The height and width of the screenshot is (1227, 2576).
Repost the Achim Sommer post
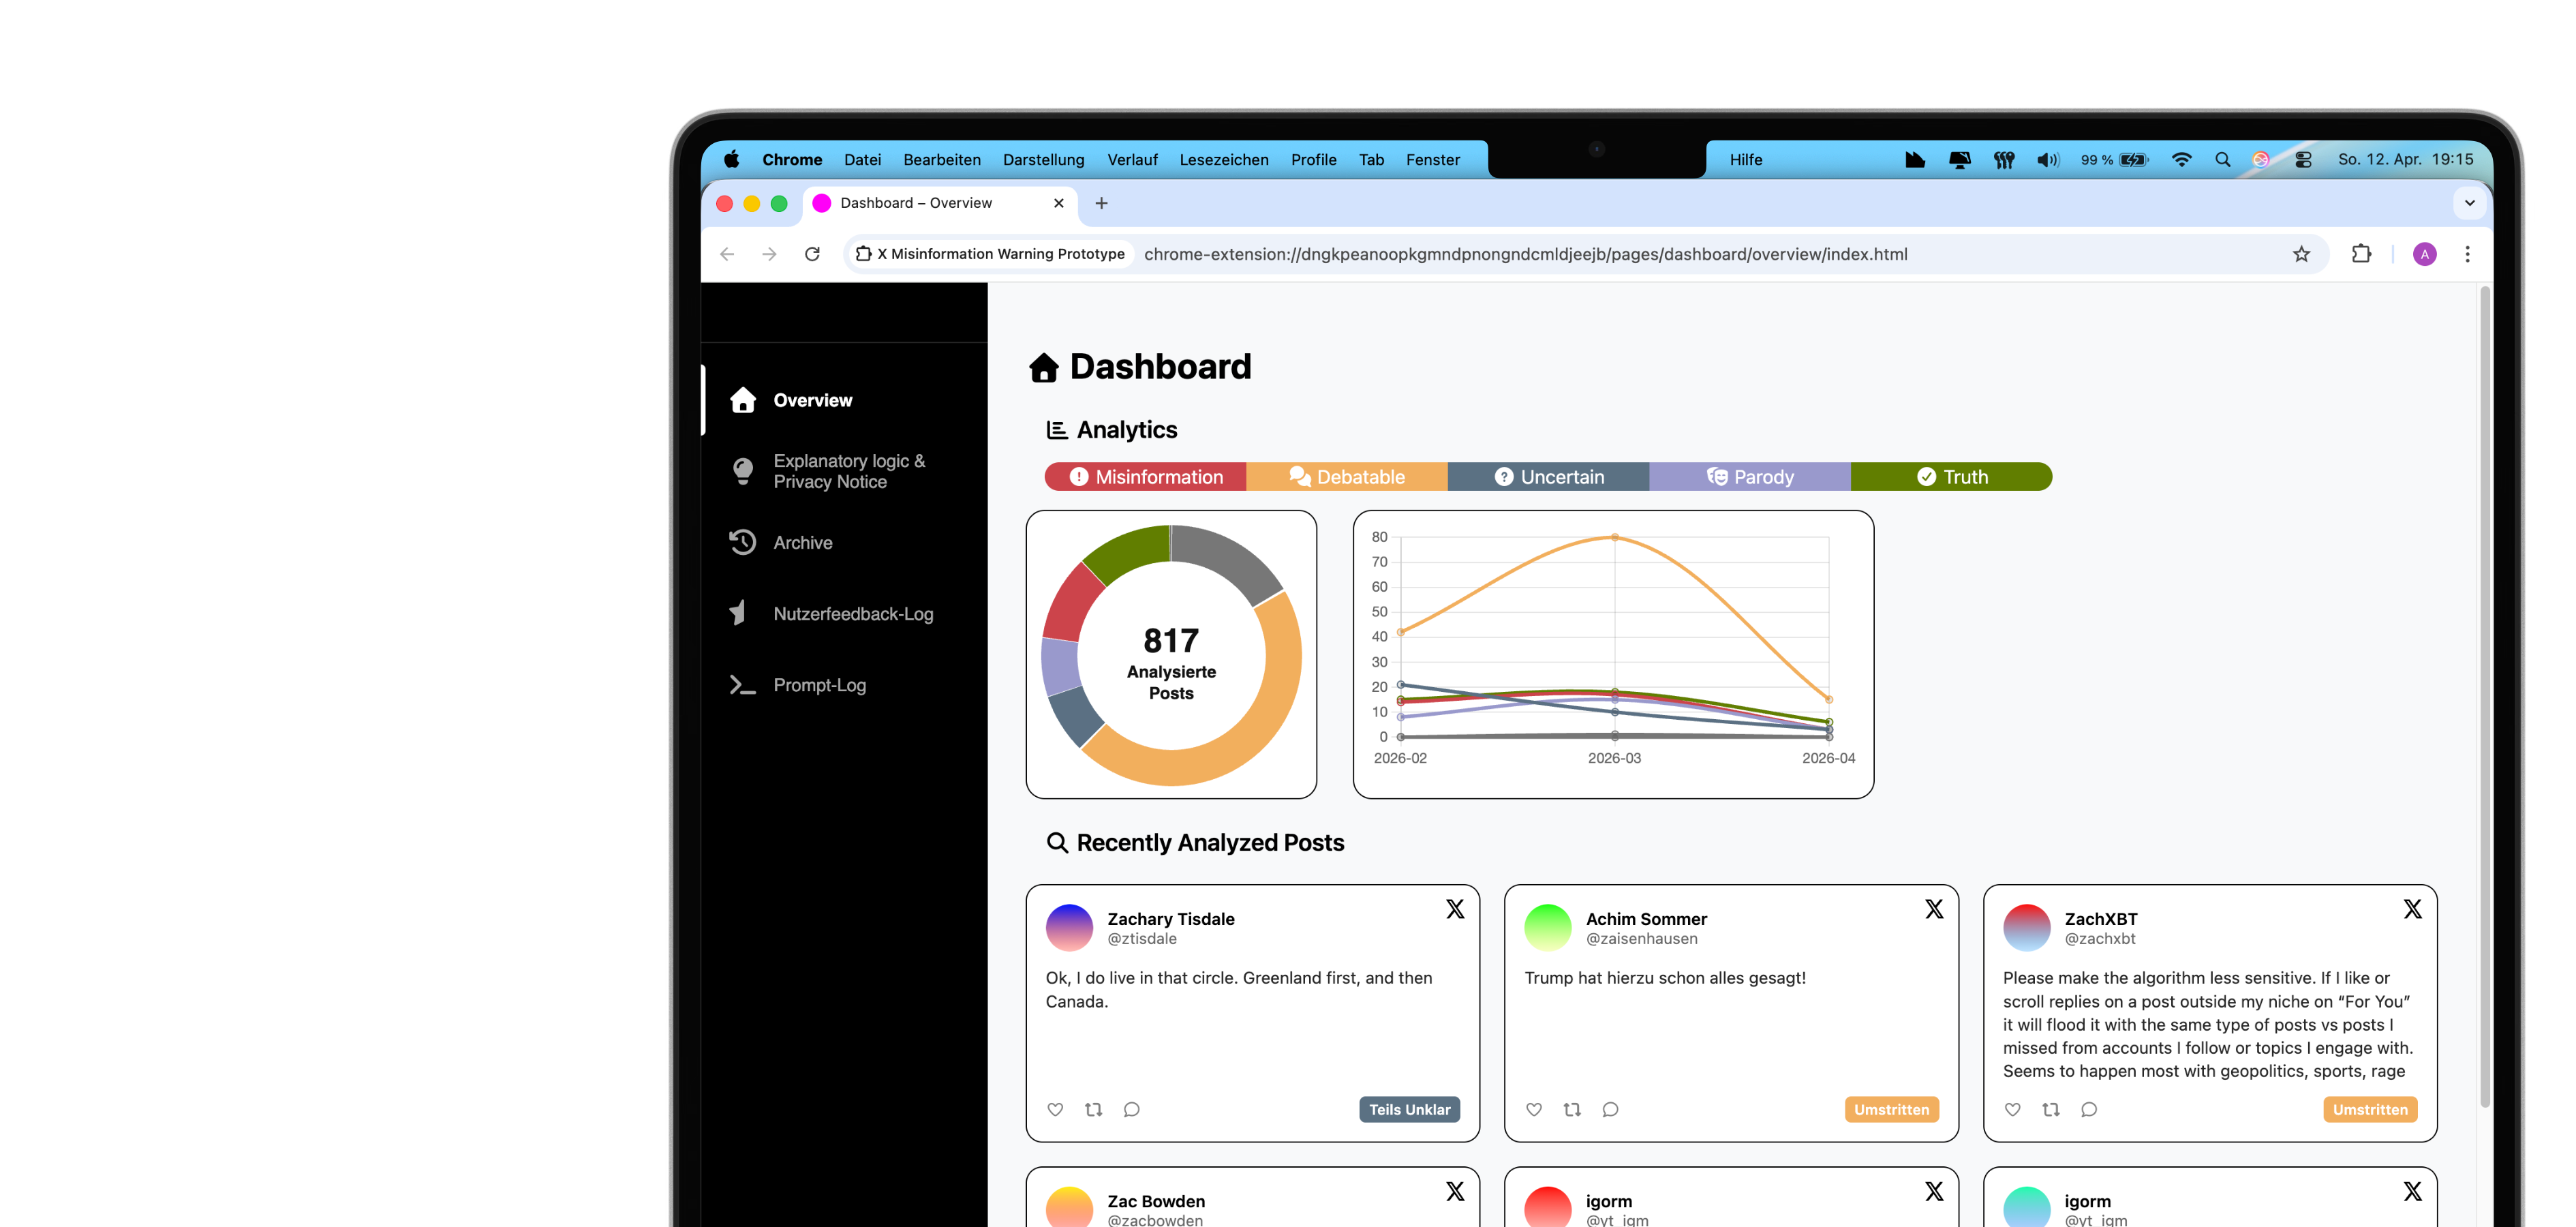(x=1572, y=1109)
